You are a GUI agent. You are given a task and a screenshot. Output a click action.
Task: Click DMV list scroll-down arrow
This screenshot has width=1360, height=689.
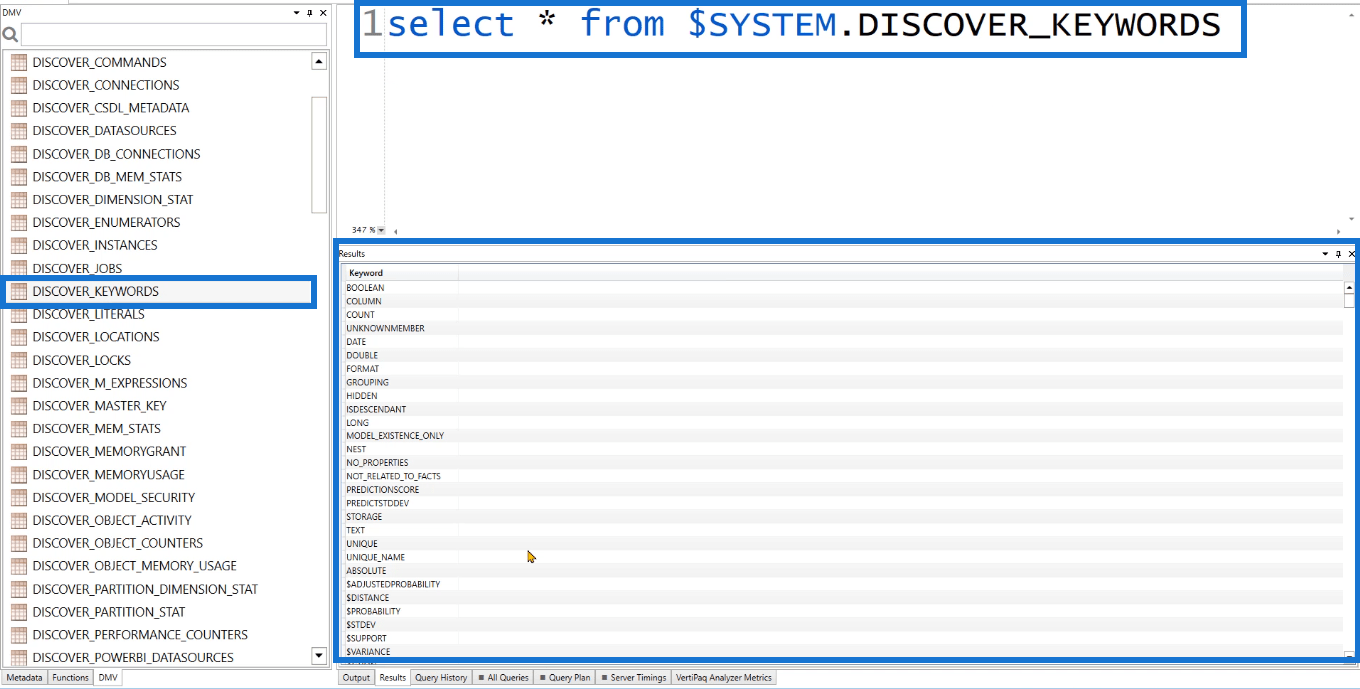pos(319,656)
